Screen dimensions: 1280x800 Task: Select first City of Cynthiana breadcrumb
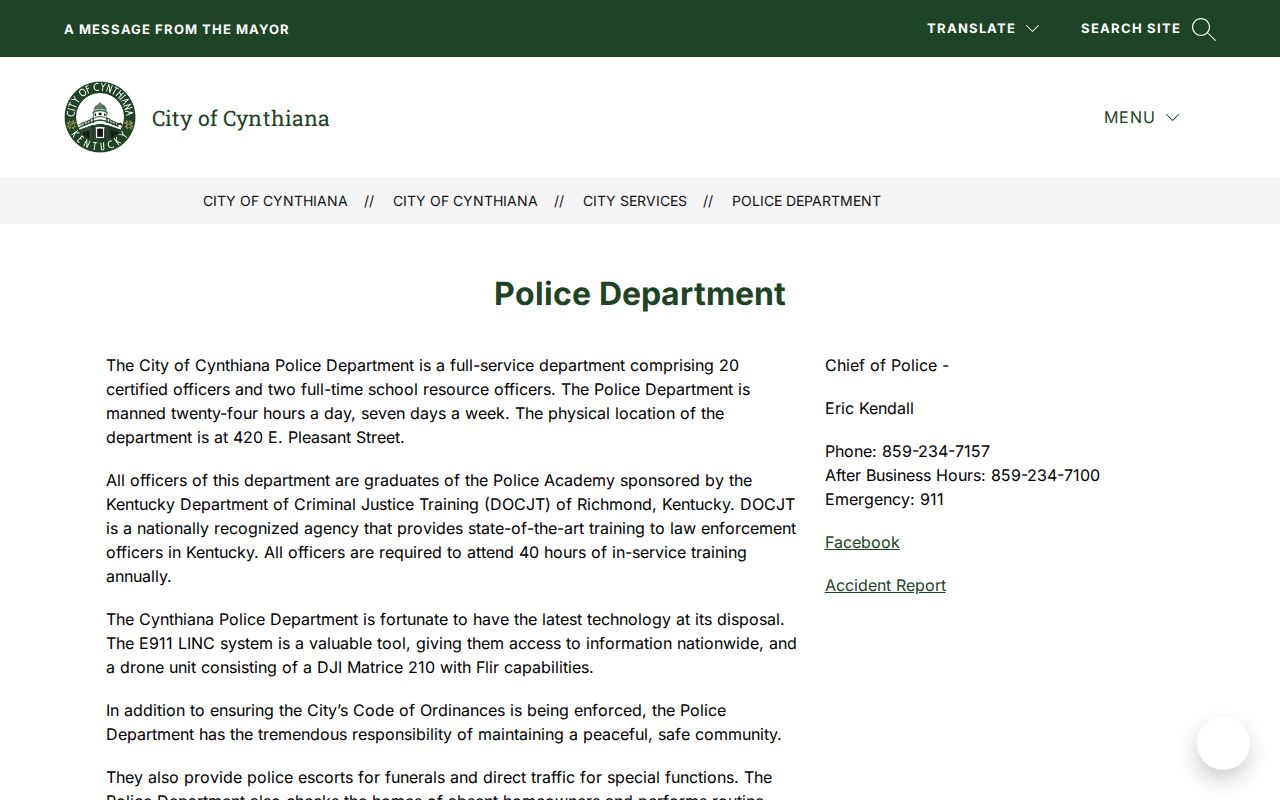275,201
